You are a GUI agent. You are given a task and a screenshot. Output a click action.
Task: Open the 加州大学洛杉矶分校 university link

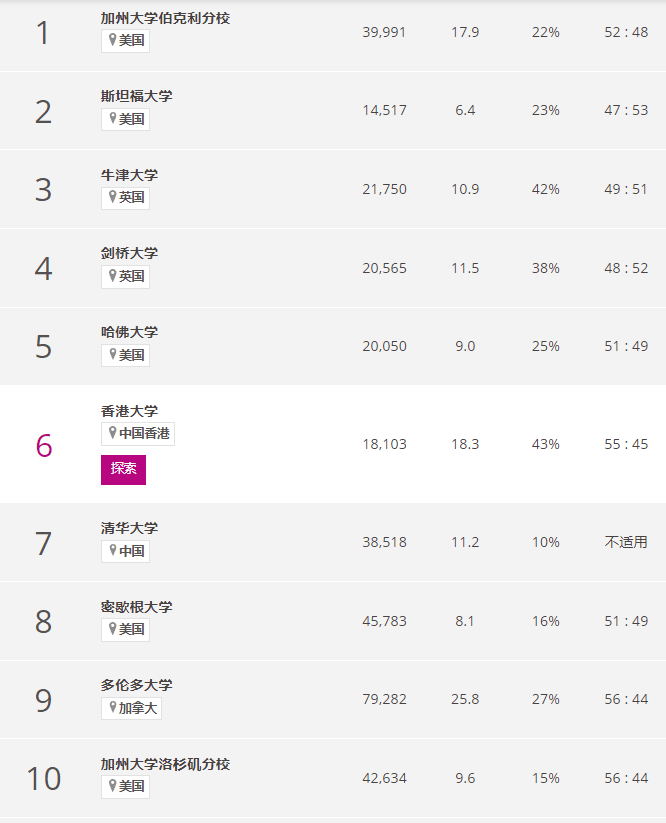165,764
